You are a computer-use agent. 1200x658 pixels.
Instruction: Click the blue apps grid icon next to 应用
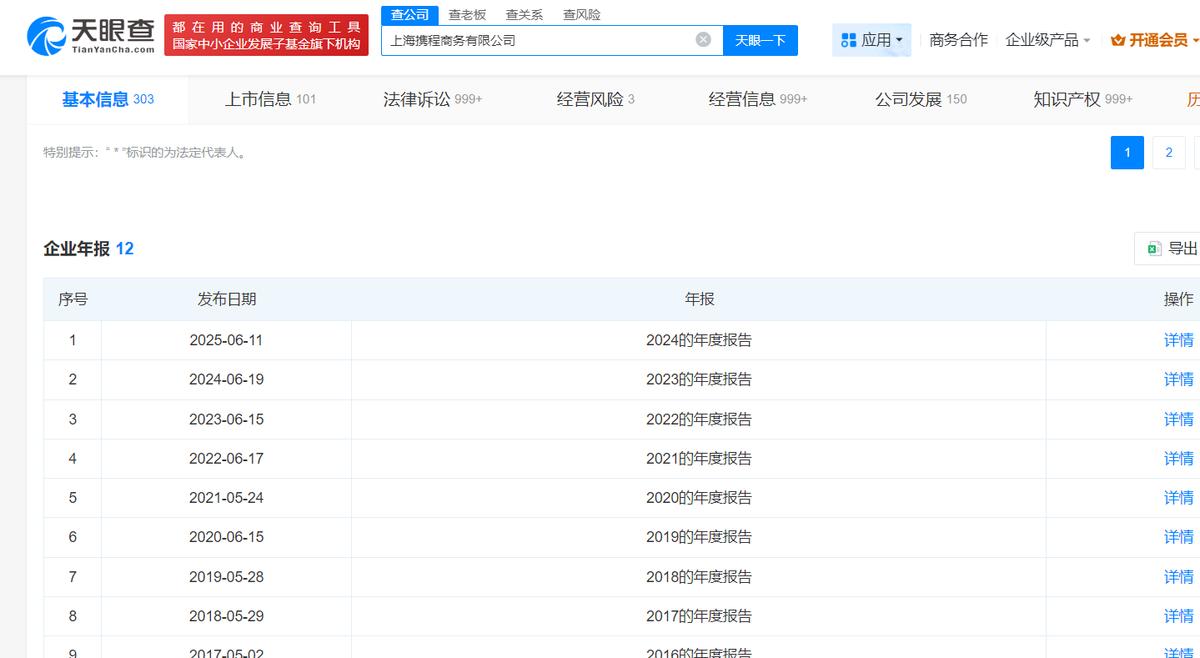pyautogui.click(x=849, y=40)
